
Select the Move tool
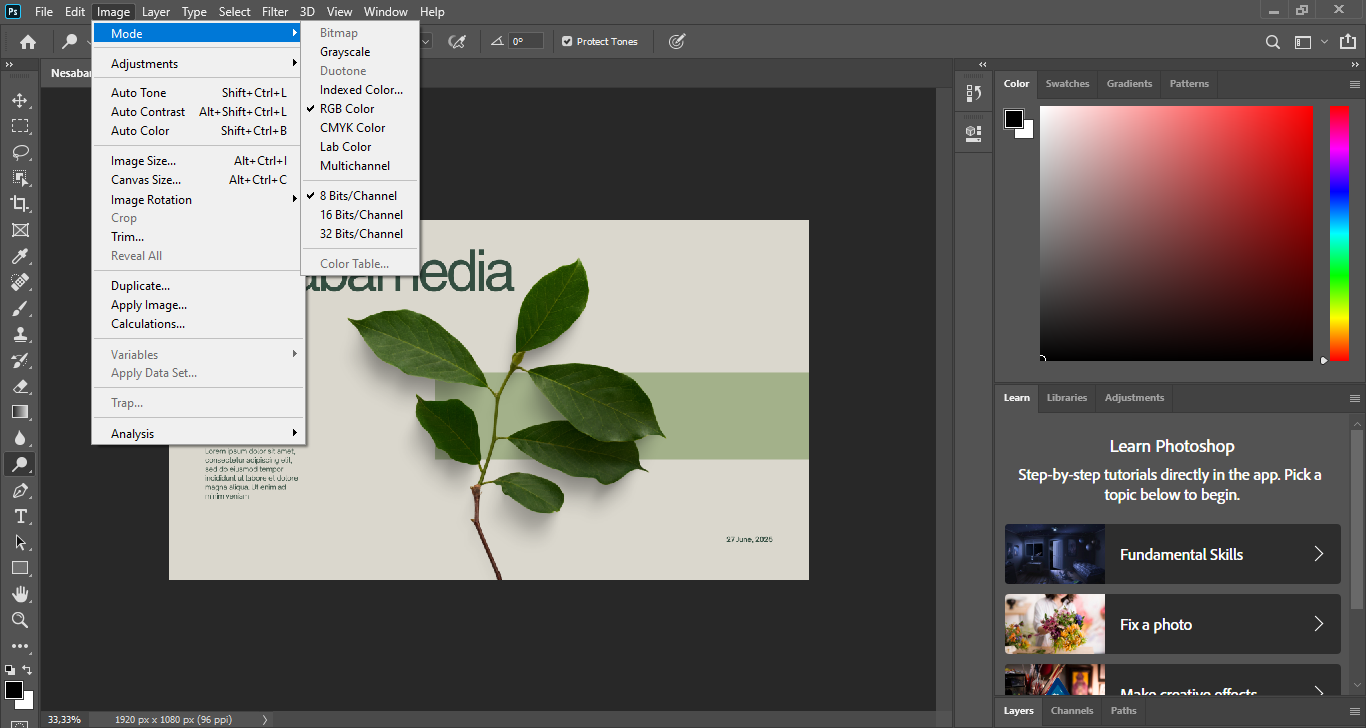pos(19,100)
